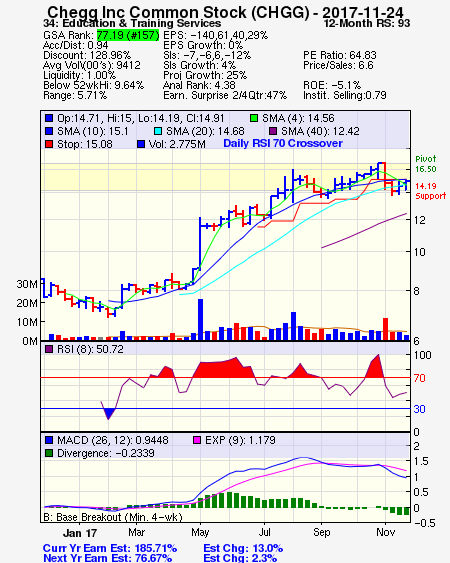
Task: Click the purple SMA (40) legend square
Action: [x=273, y=131]
